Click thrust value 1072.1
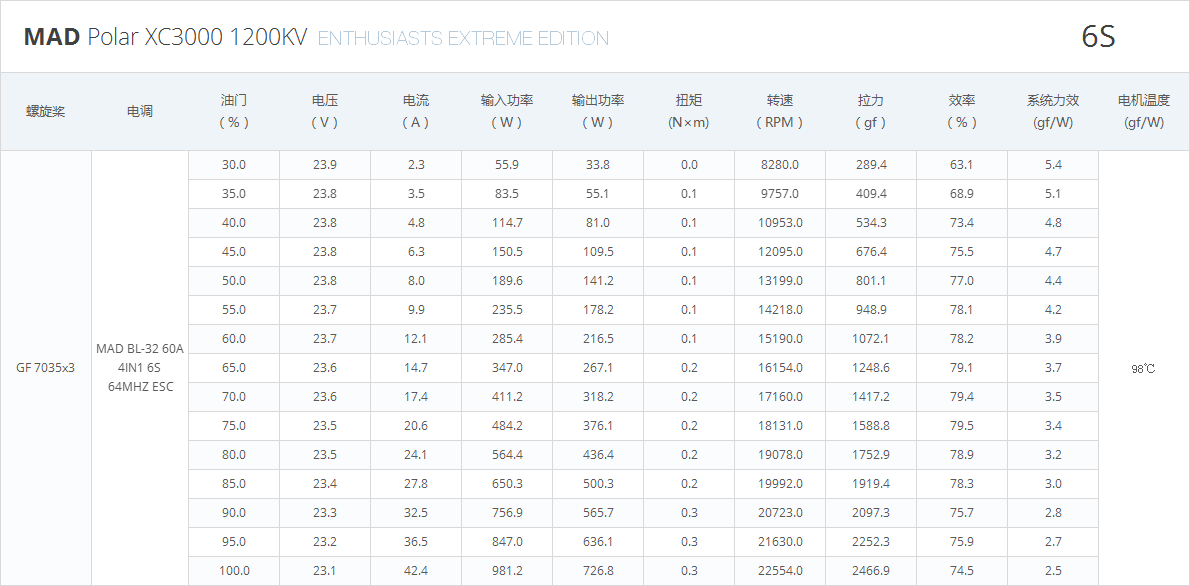This screenshot has width=1190, height=586. 871,339
